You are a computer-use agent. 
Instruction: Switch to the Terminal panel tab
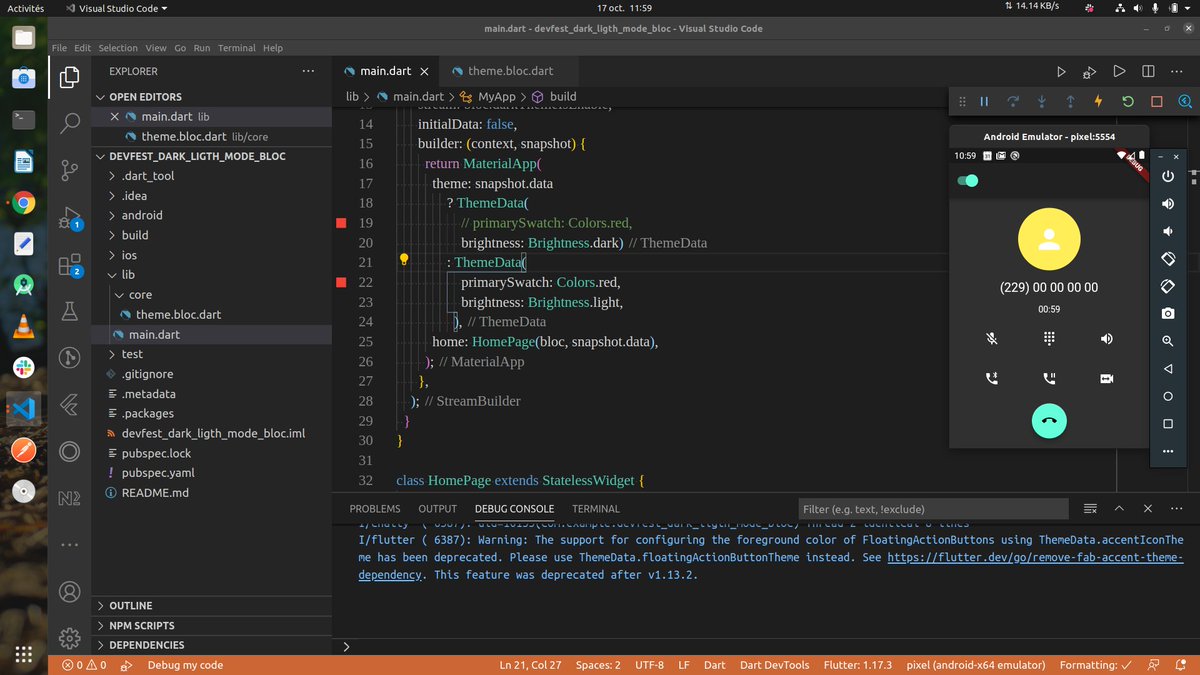[x=596, y=509]
